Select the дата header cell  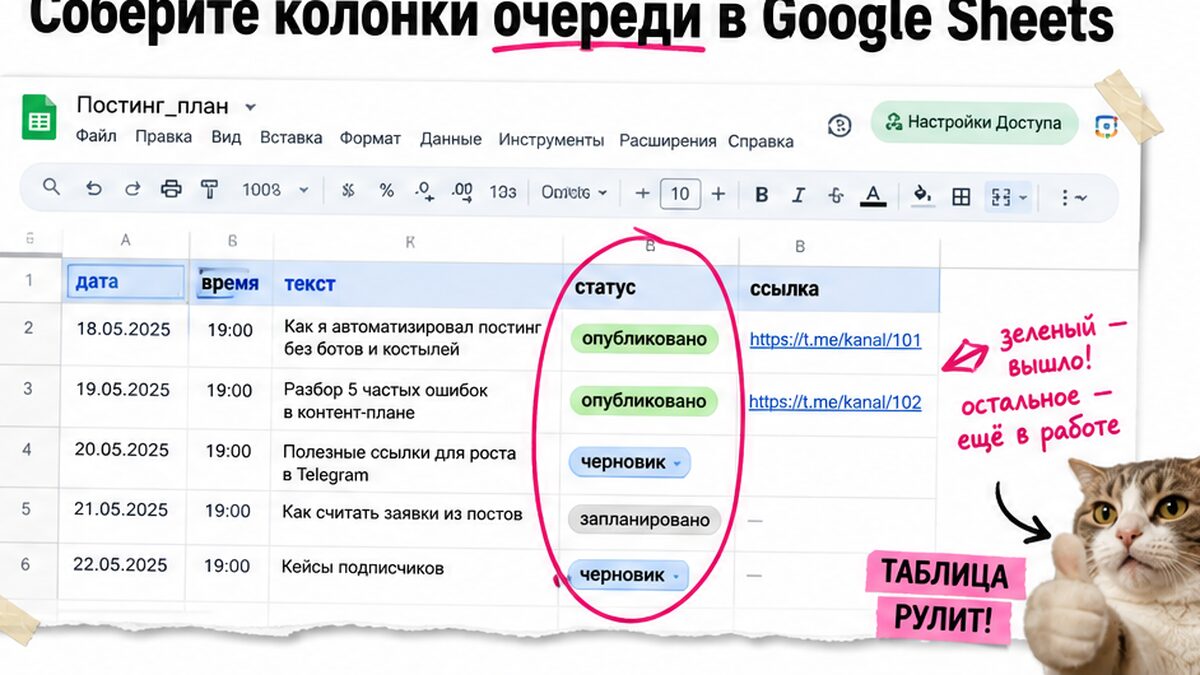(126, 281)
